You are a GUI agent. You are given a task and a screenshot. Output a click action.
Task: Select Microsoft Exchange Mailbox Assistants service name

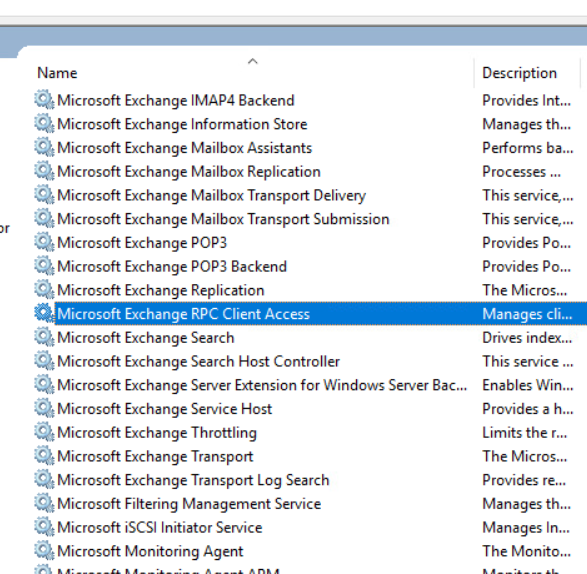(x=184, y=148)
